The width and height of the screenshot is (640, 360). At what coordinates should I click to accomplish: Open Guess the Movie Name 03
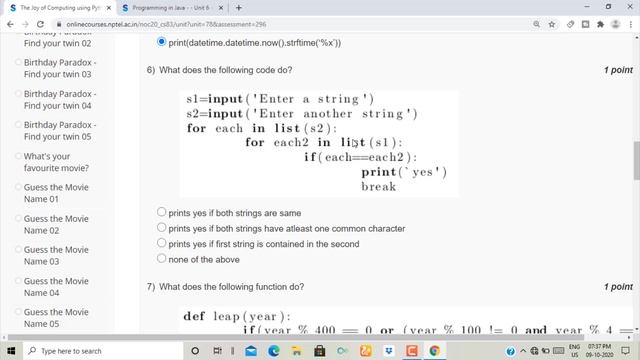[56, 256]
